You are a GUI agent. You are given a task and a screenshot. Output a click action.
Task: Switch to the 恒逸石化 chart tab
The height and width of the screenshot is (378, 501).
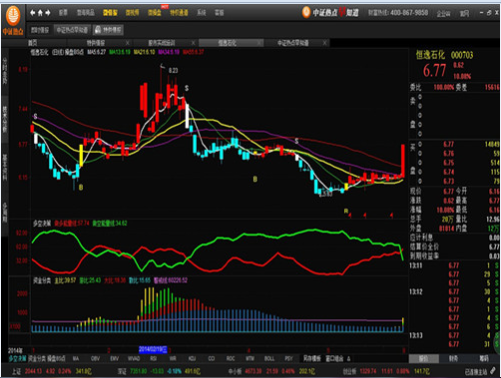point(227,43)
